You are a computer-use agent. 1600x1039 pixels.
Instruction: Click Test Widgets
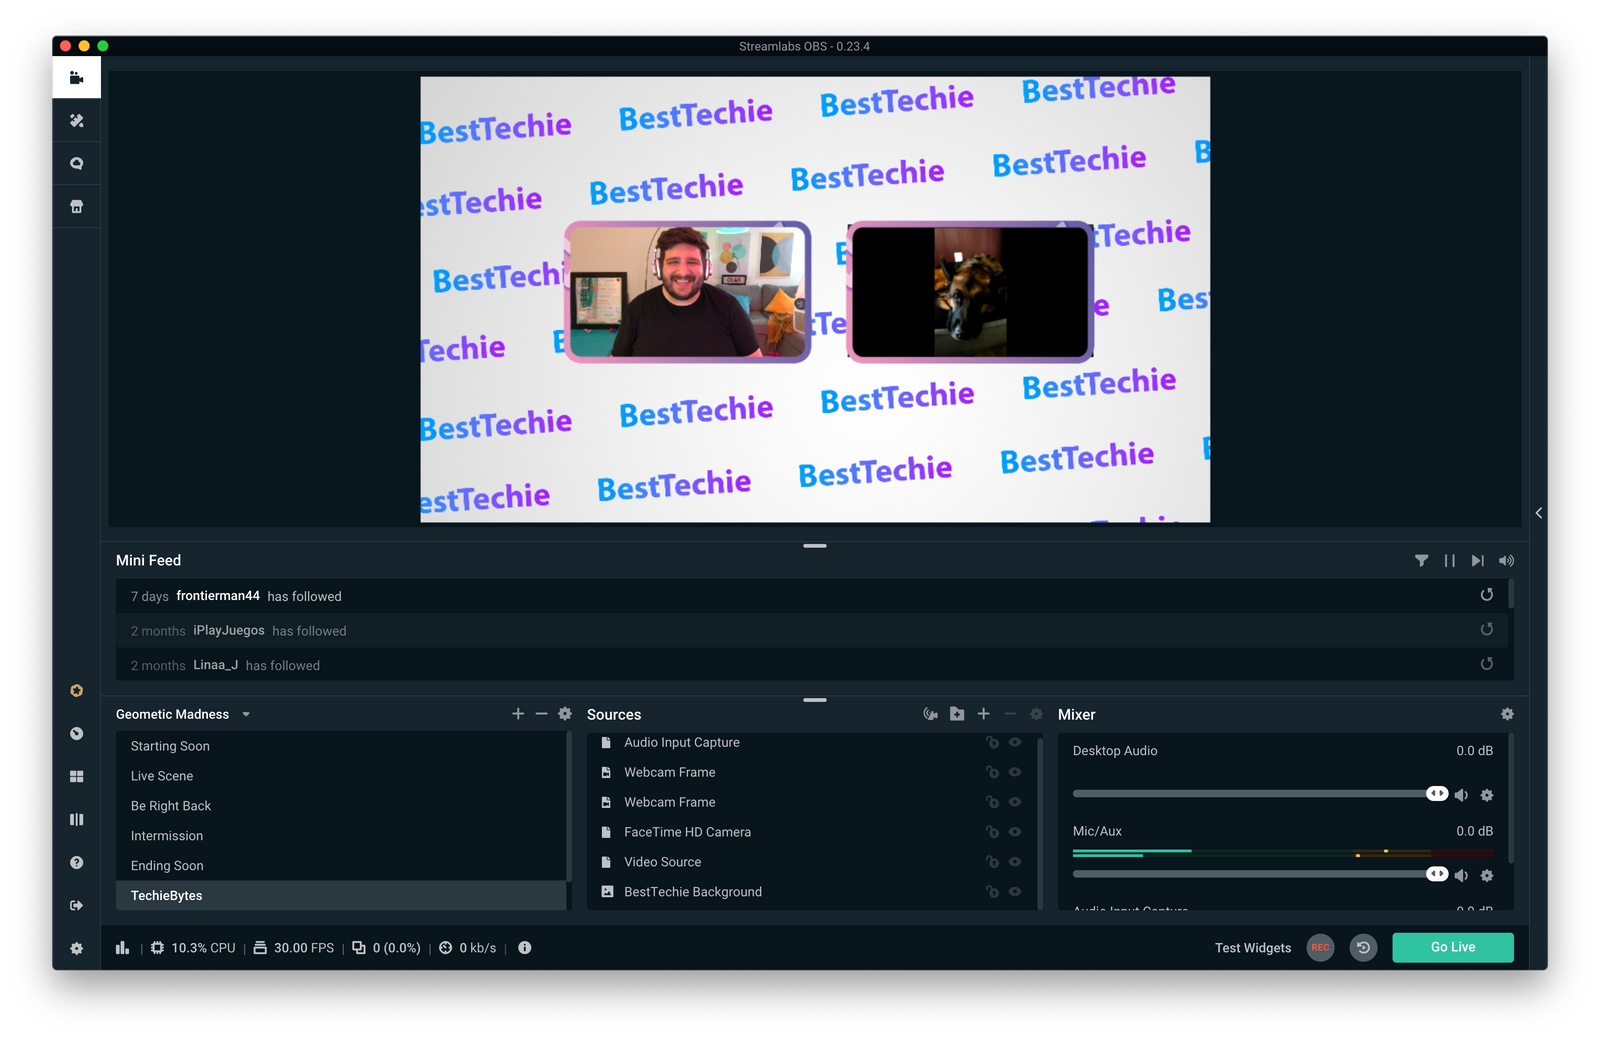[1252, 948]
